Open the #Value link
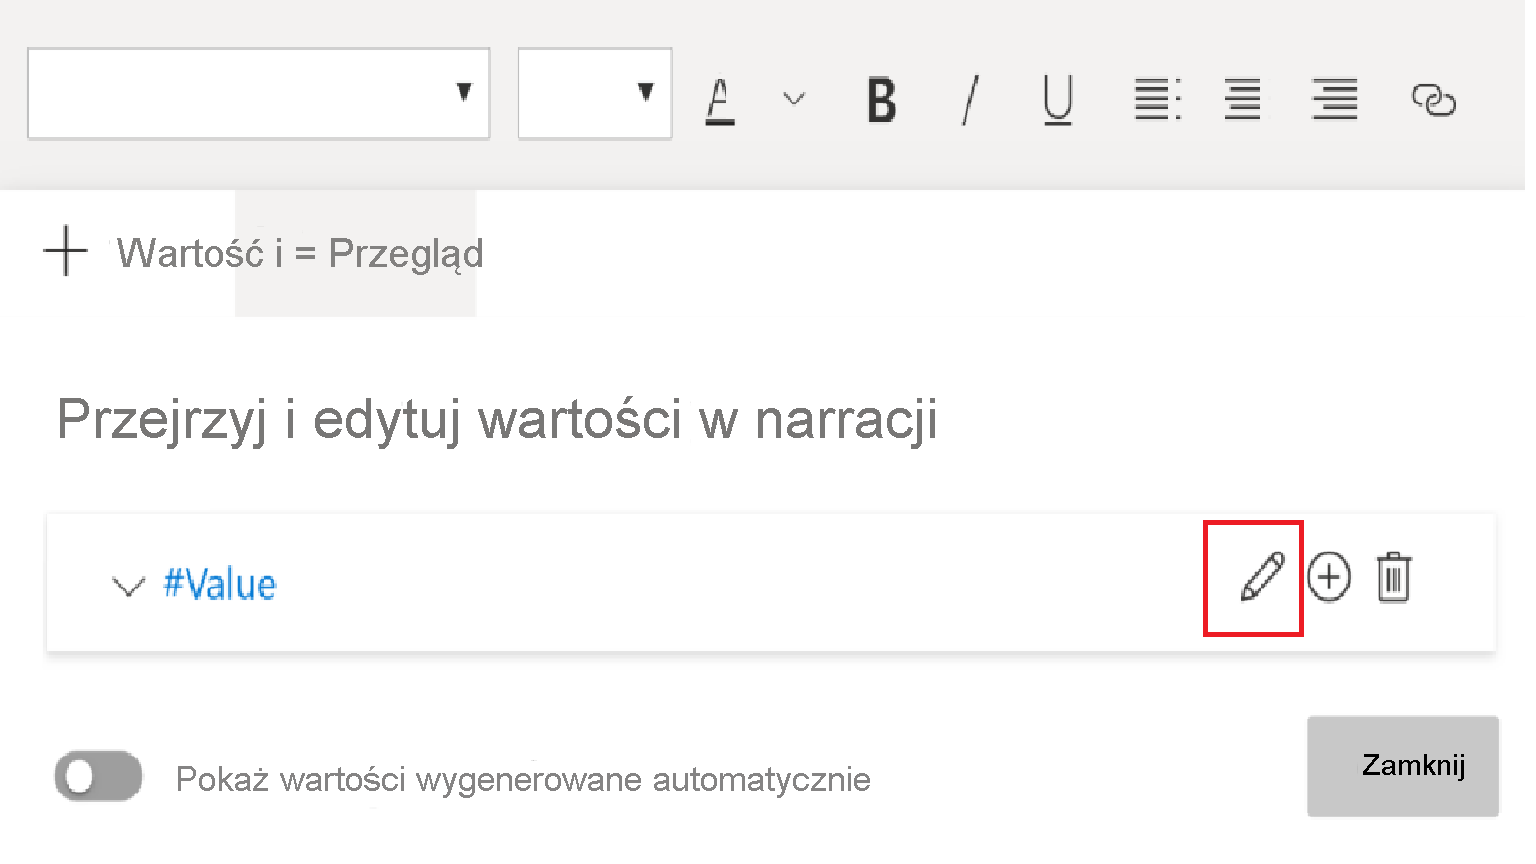Screen dimensions: 1536x864 [220, 584]
